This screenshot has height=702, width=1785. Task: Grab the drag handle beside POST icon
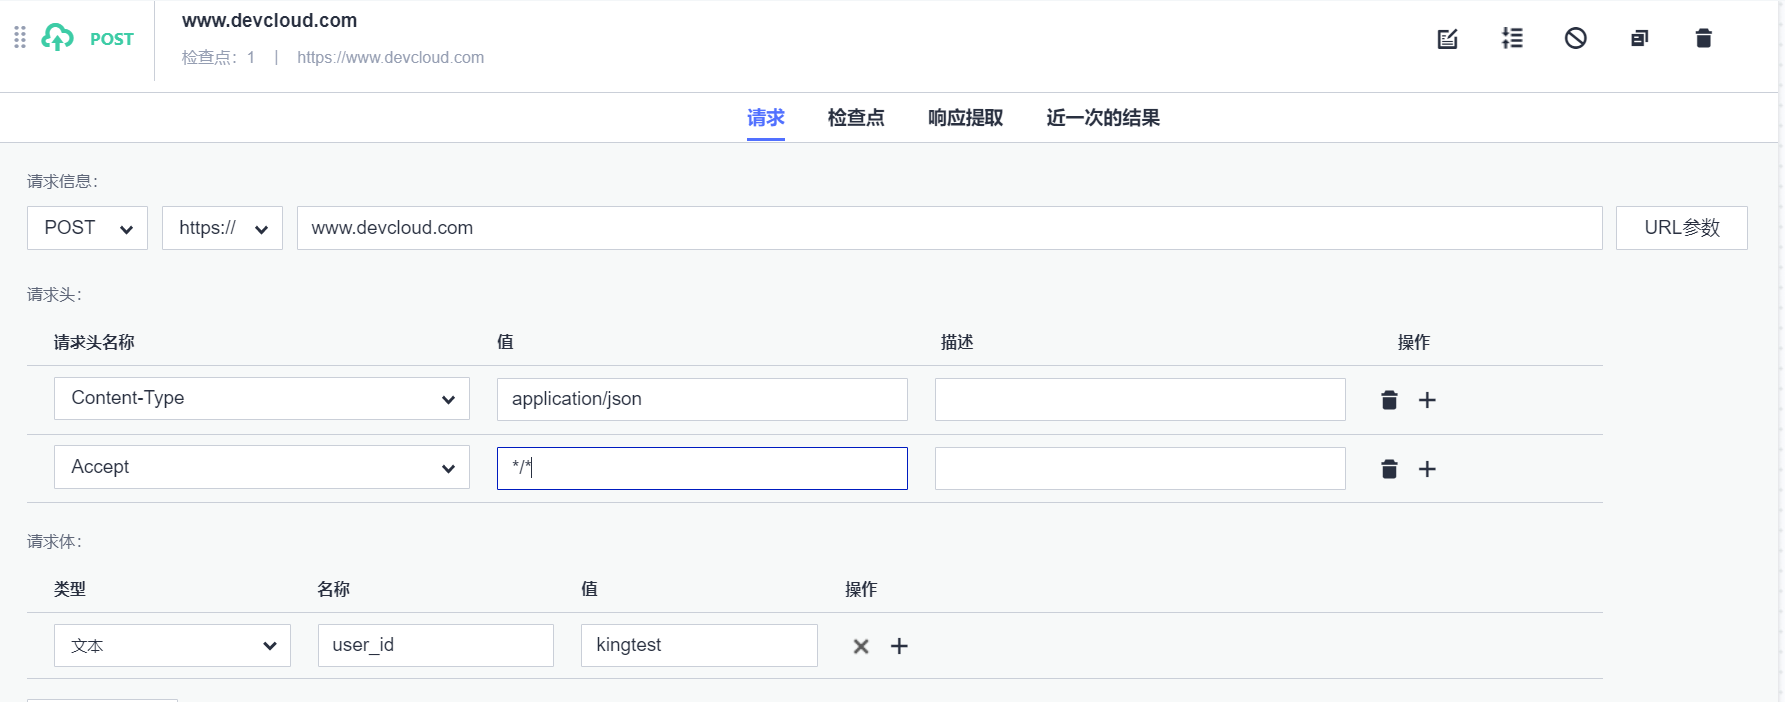pos(20,38)
